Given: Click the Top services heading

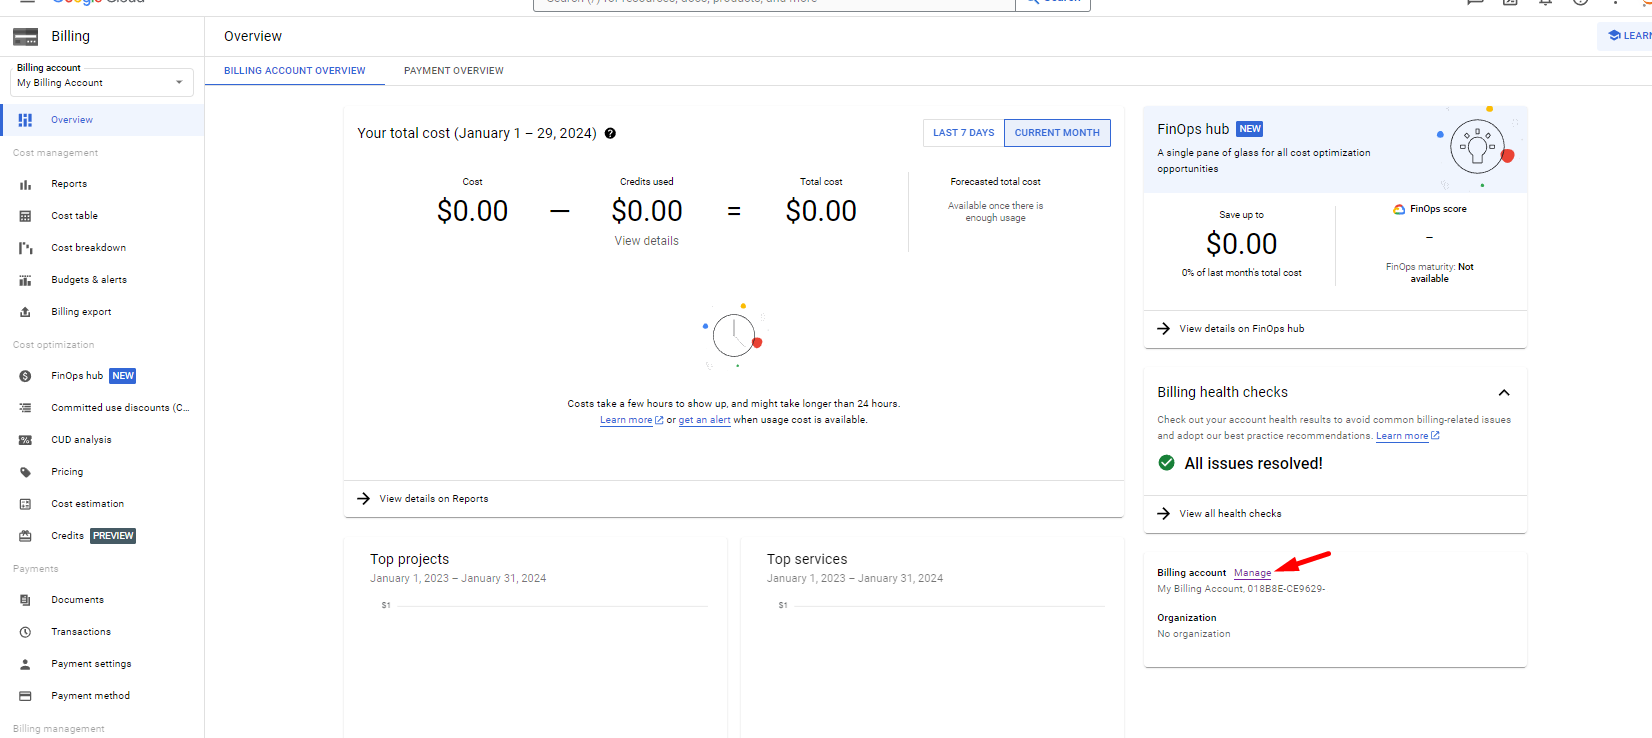Looking at the screenshot, I should [x=807, y=560].
